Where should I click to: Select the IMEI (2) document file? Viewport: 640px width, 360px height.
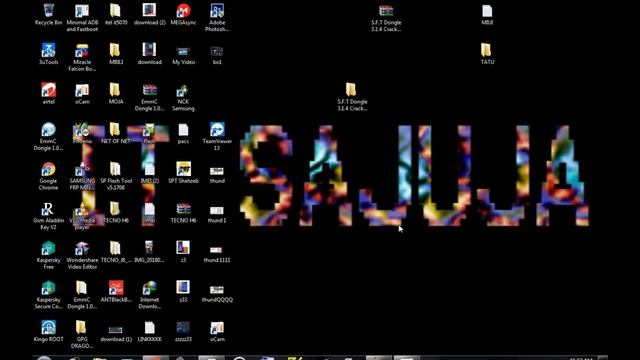click(149, 169)
